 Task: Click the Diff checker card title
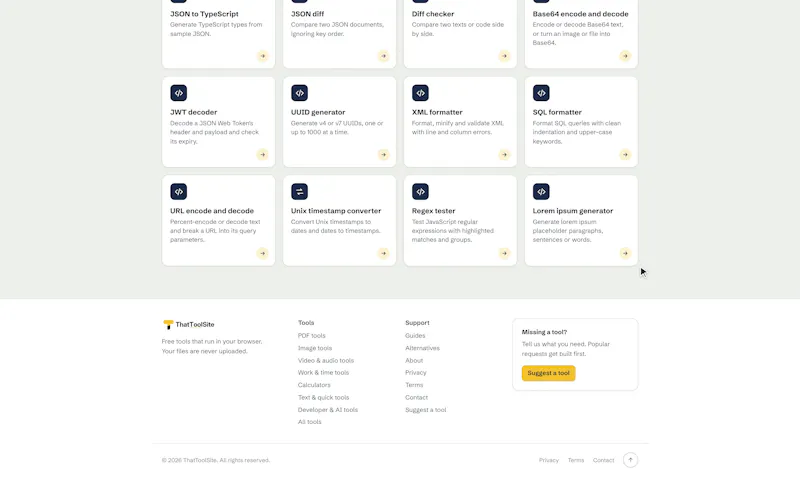[433, 14]
